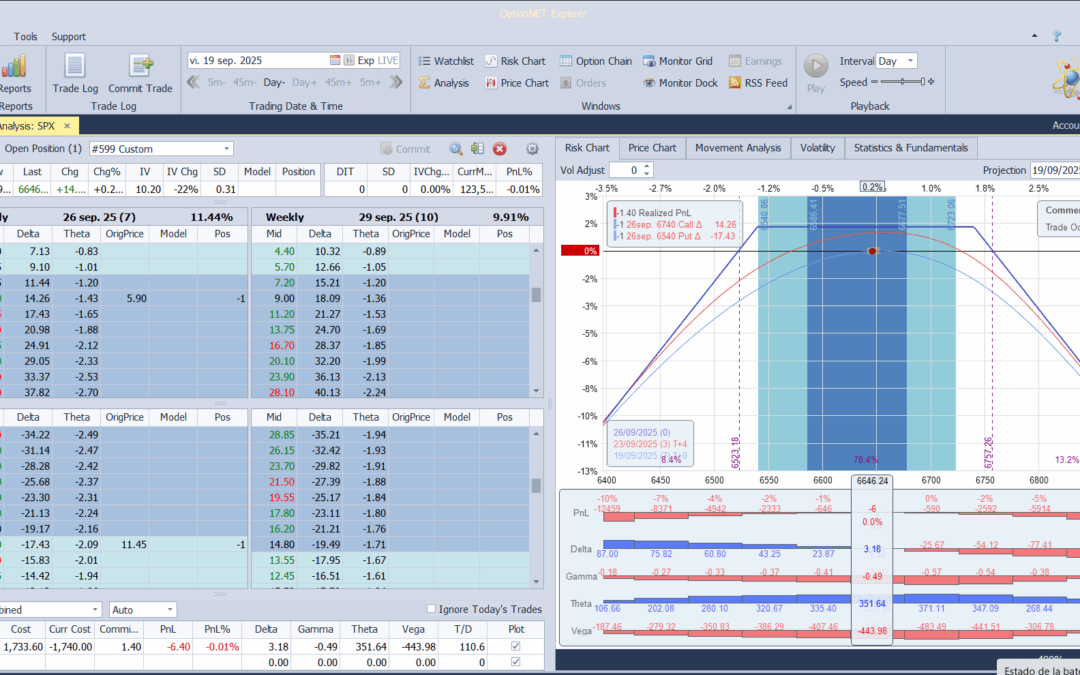Open the Trade Log icon

pos(75,74)
